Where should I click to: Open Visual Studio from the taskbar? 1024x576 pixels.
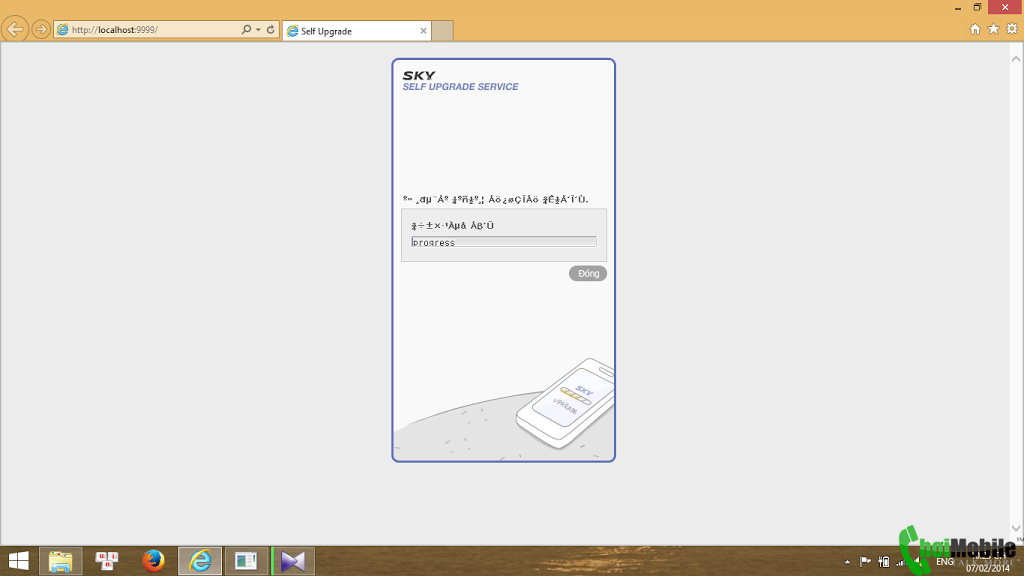pos(293,561)
